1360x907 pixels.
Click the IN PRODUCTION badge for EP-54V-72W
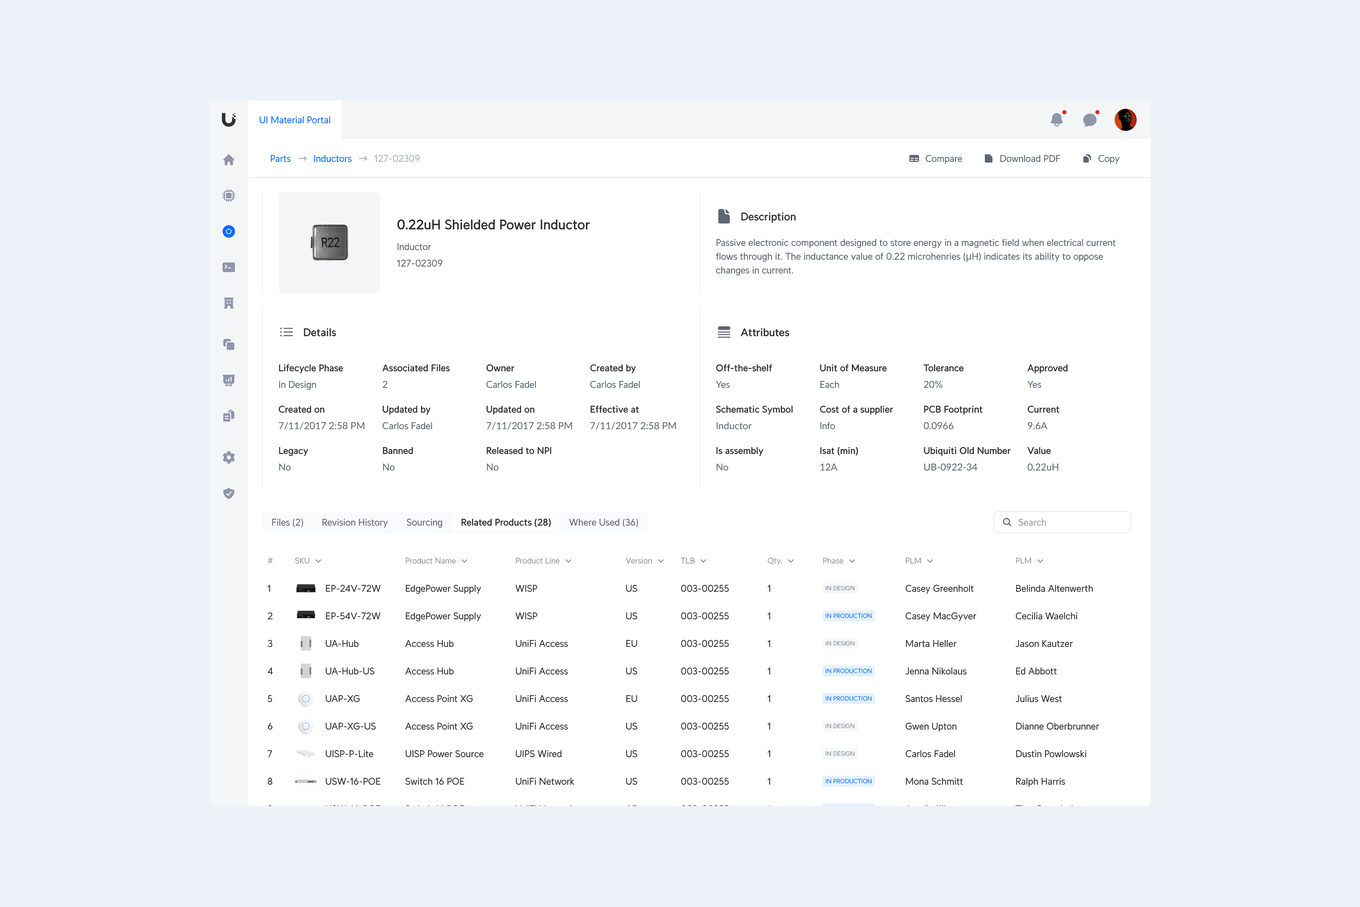[x=848, y=616]
